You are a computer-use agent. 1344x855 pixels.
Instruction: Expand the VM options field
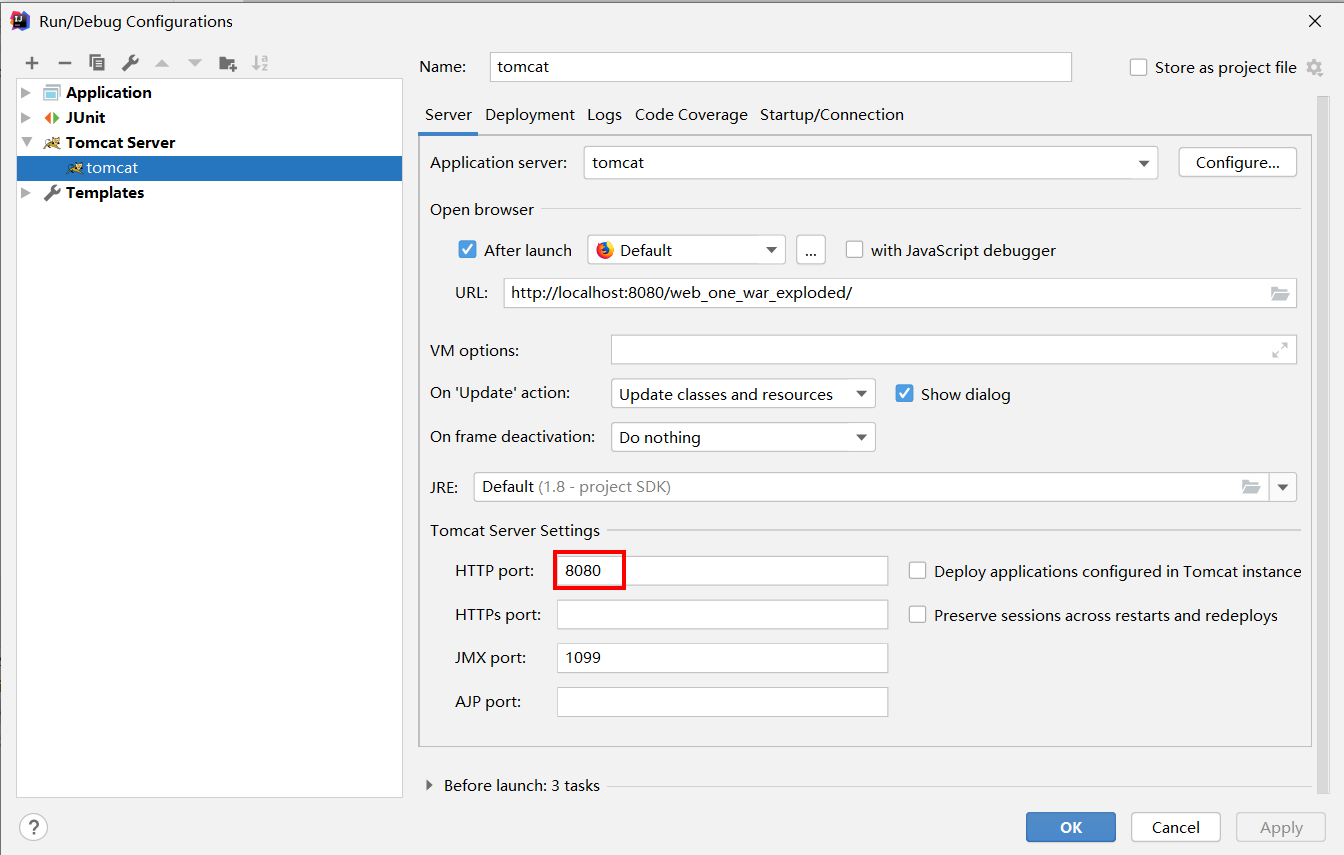coord(1280,350)
